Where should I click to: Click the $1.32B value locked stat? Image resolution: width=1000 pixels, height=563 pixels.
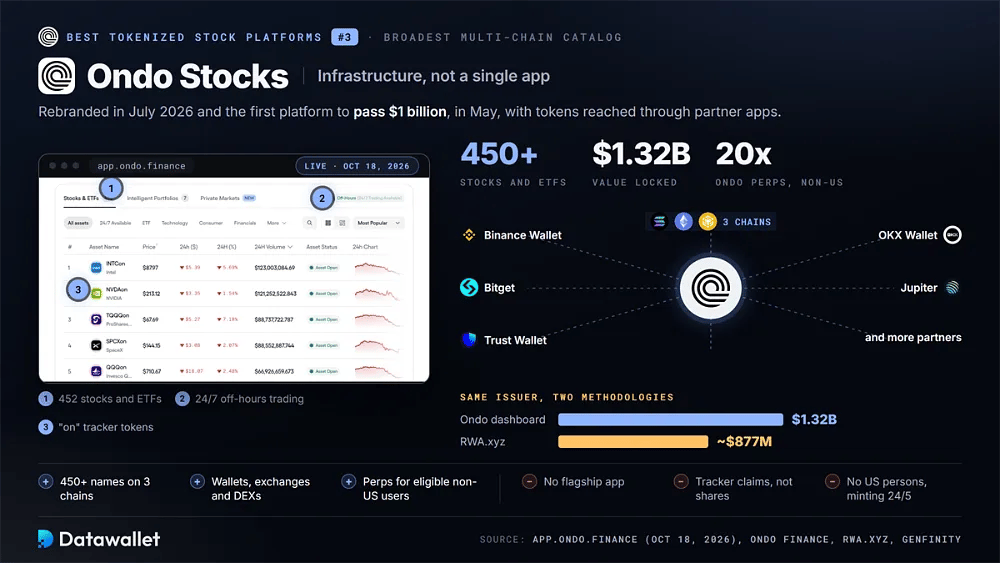coord(641,164)
